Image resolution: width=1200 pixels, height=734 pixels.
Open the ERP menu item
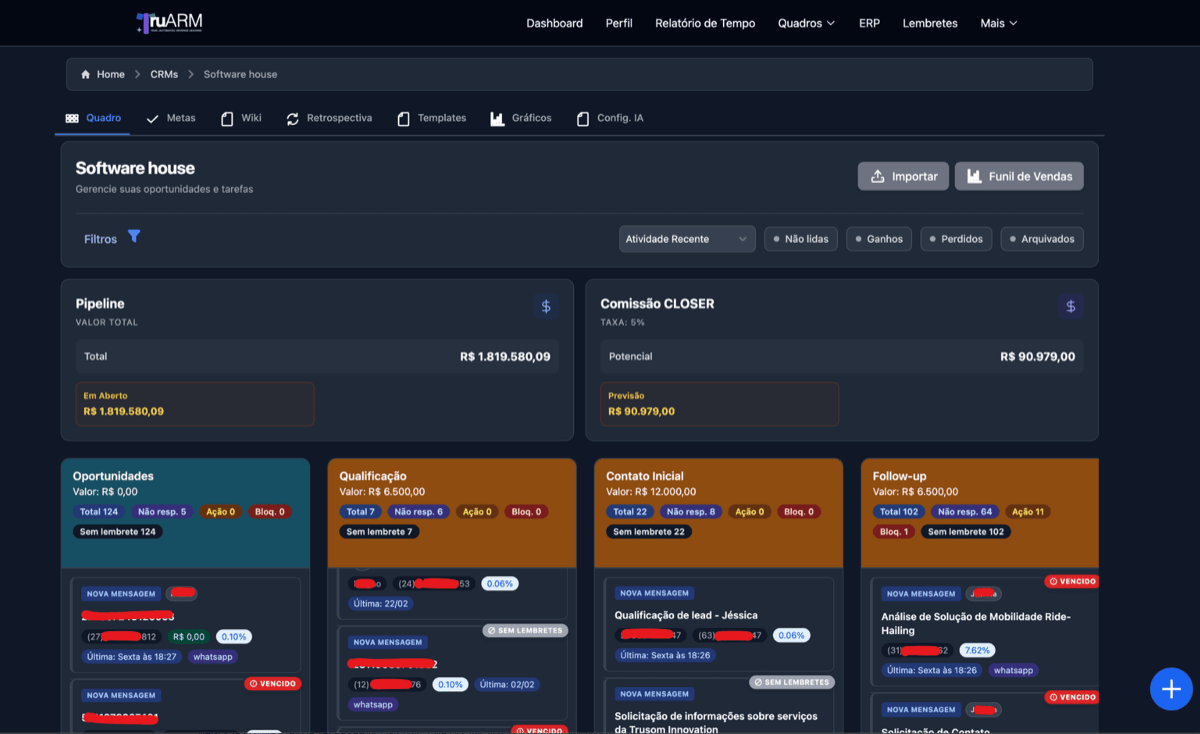pos(869,23)
